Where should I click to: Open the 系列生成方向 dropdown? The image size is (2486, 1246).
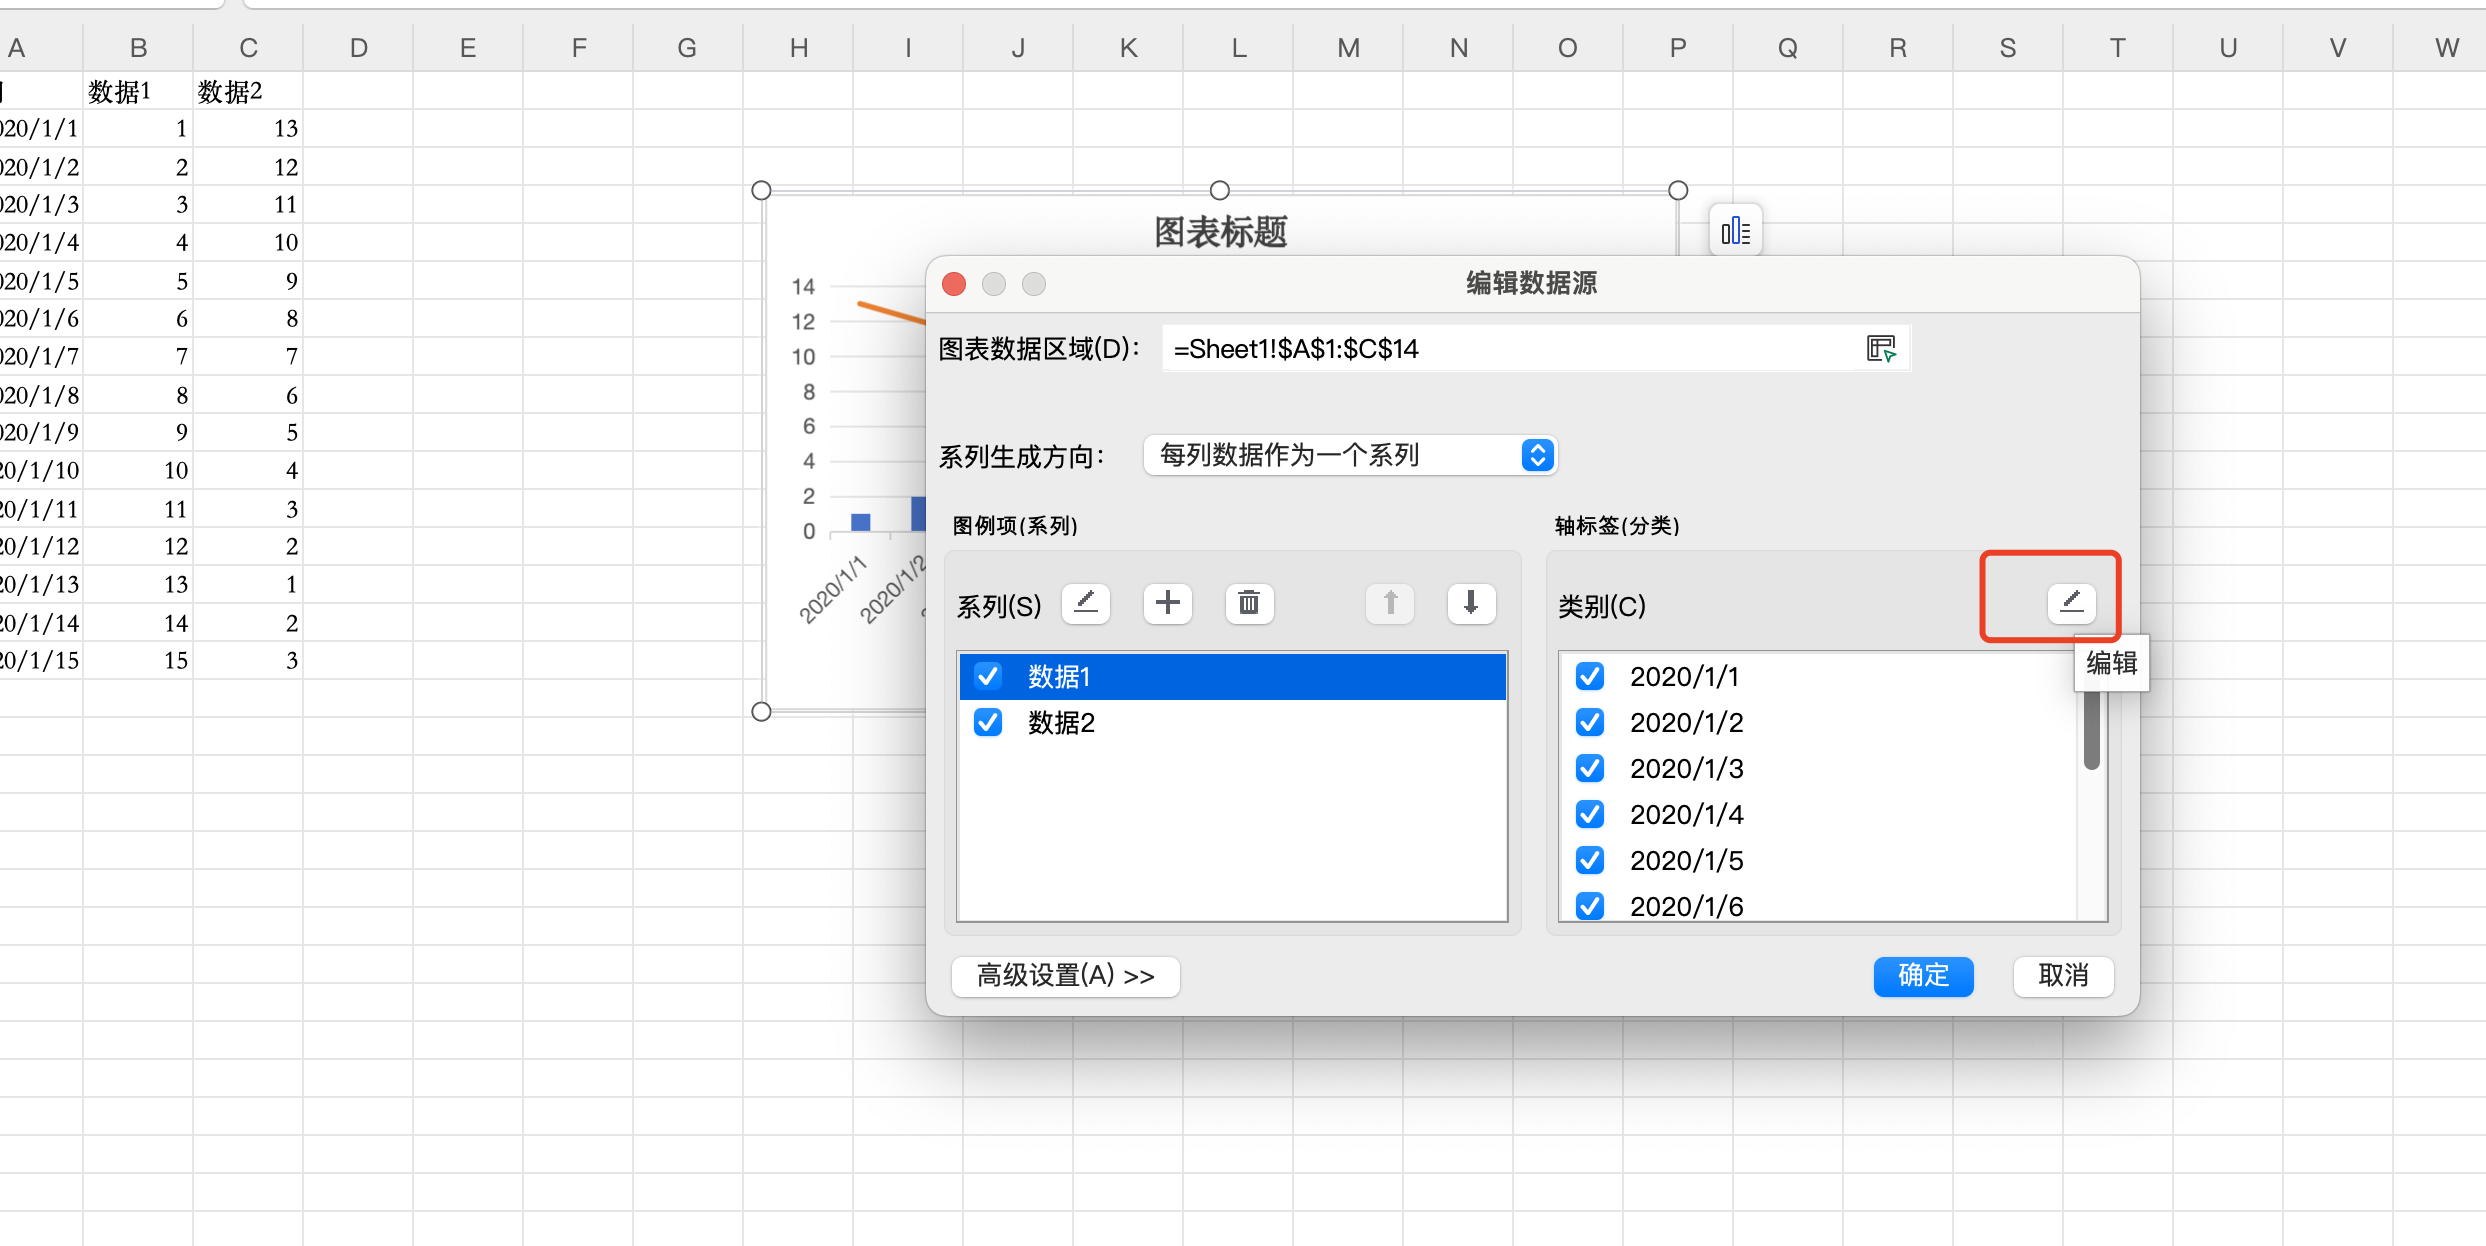tap(1350, 455)
